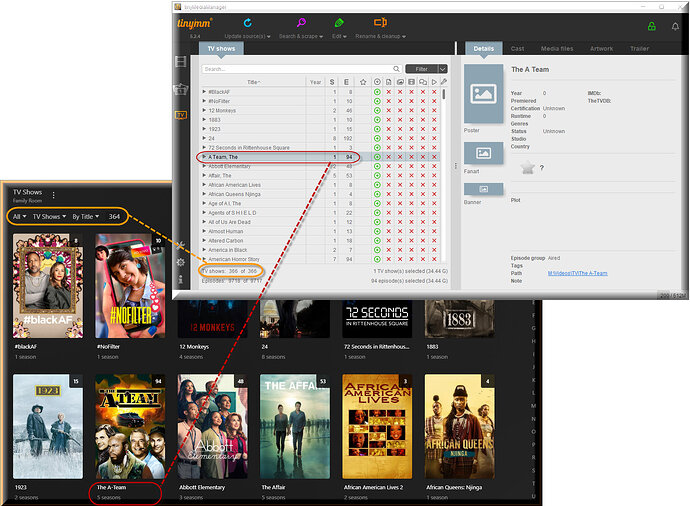Select the American Horror Story row

point(320,259)
